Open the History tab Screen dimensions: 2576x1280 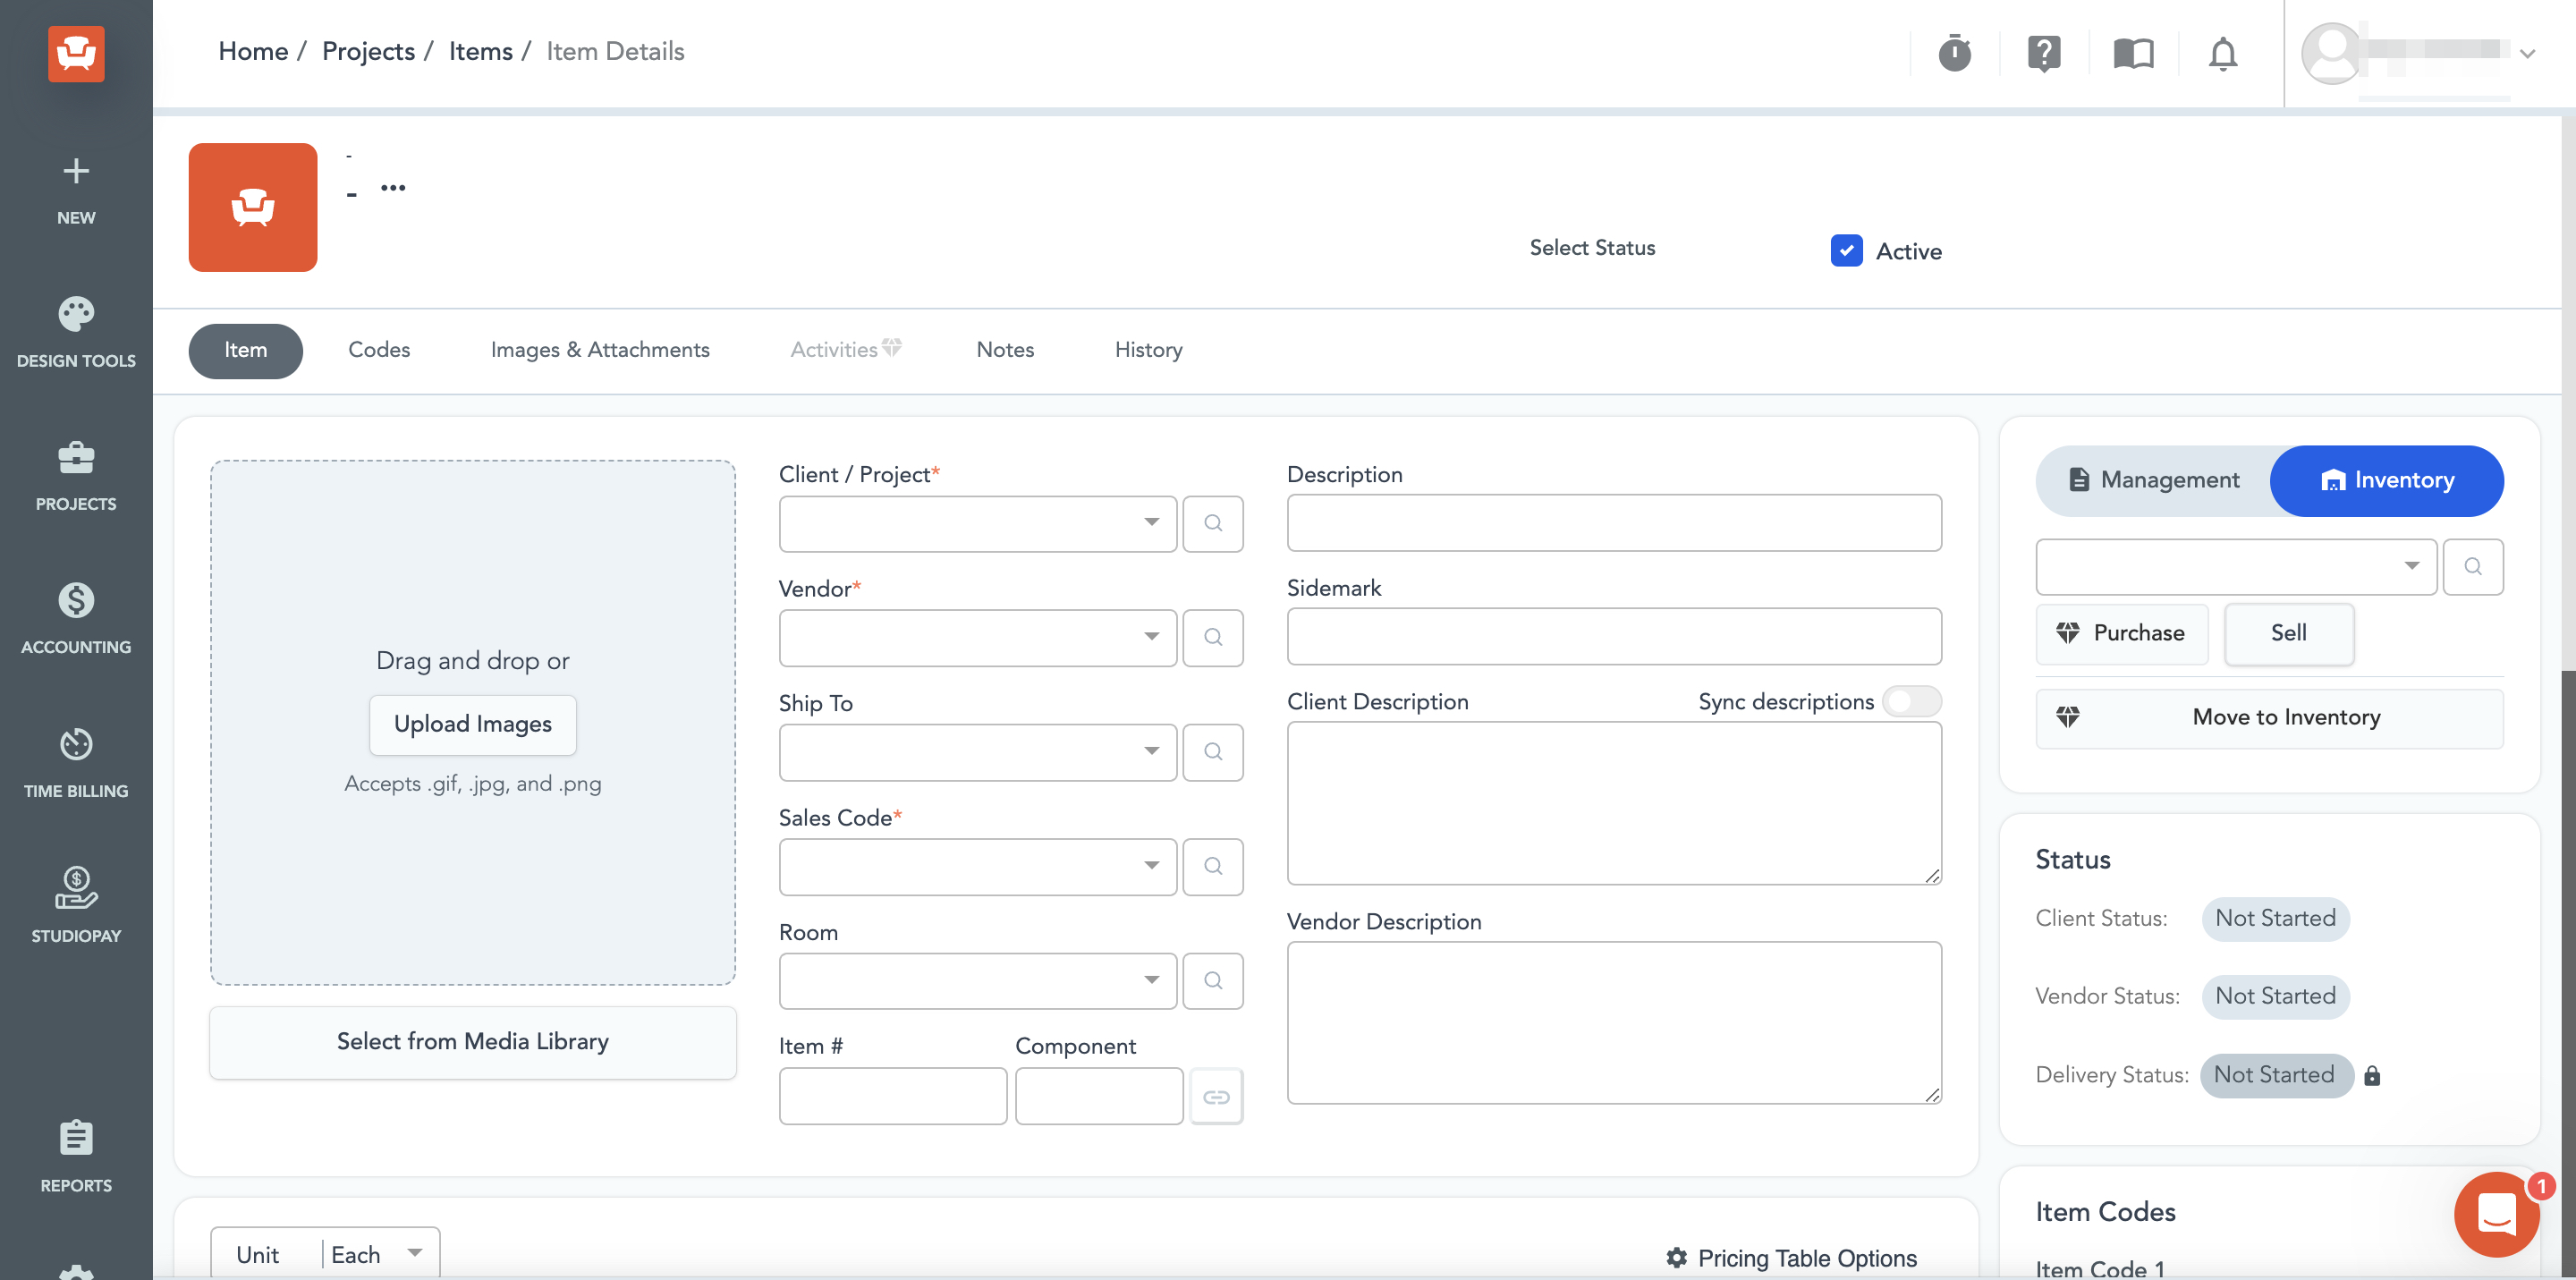point(1148,350)
